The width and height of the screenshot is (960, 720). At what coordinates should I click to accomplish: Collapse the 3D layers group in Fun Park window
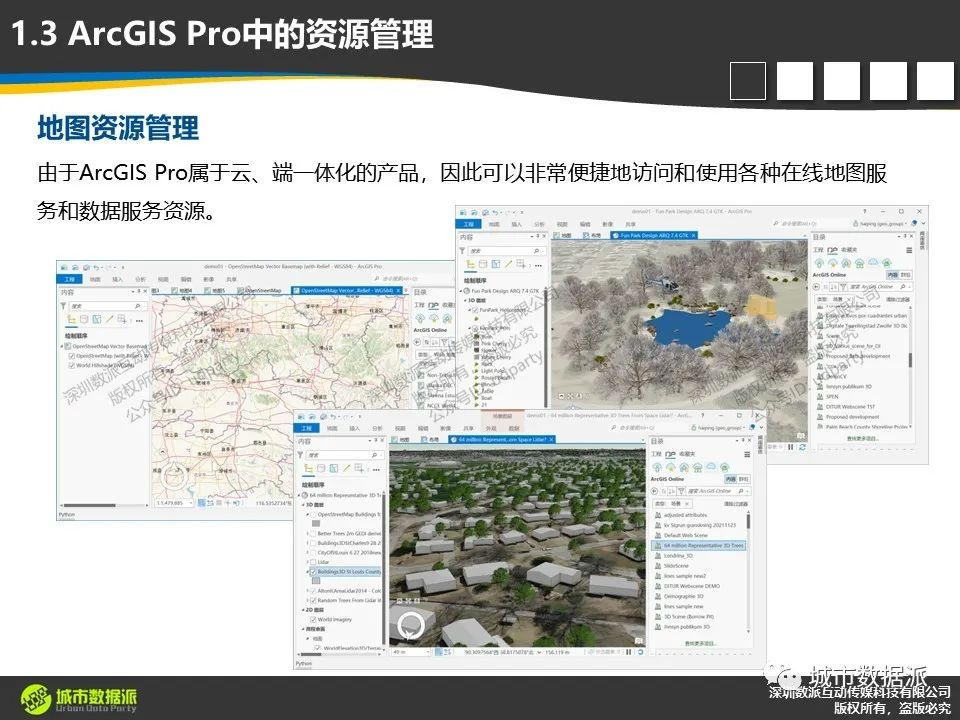tap(465, 301)
